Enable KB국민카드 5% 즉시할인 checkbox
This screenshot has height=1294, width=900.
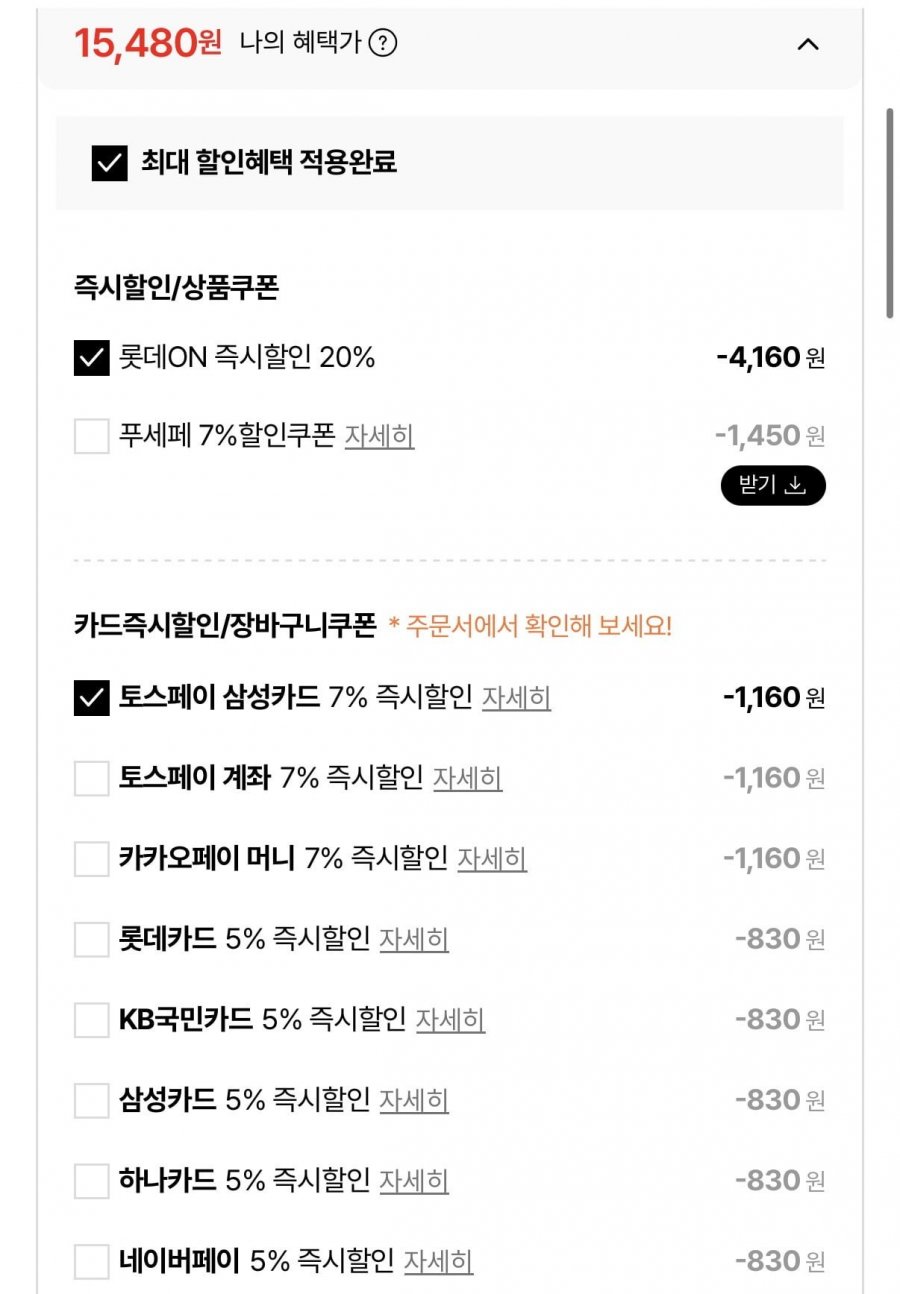[92, 1020]
